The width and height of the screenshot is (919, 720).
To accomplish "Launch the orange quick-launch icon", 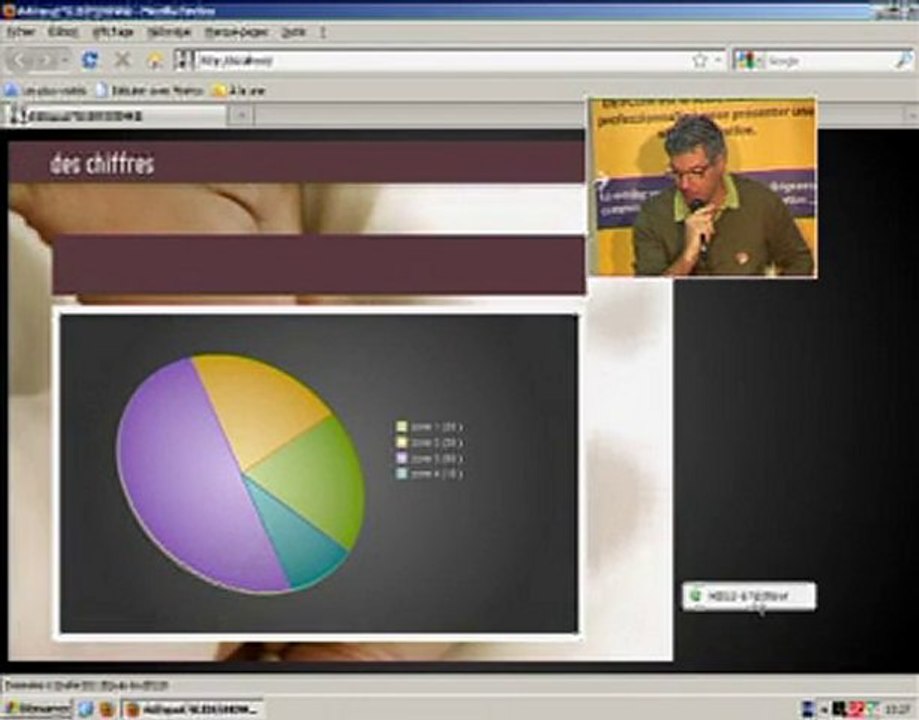I will click(x=105, y=709).
